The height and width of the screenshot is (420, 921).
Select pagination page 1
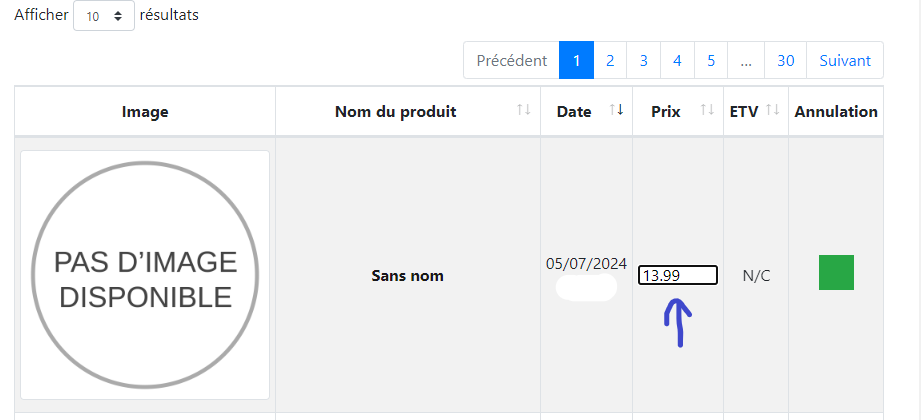pos(576,60)
